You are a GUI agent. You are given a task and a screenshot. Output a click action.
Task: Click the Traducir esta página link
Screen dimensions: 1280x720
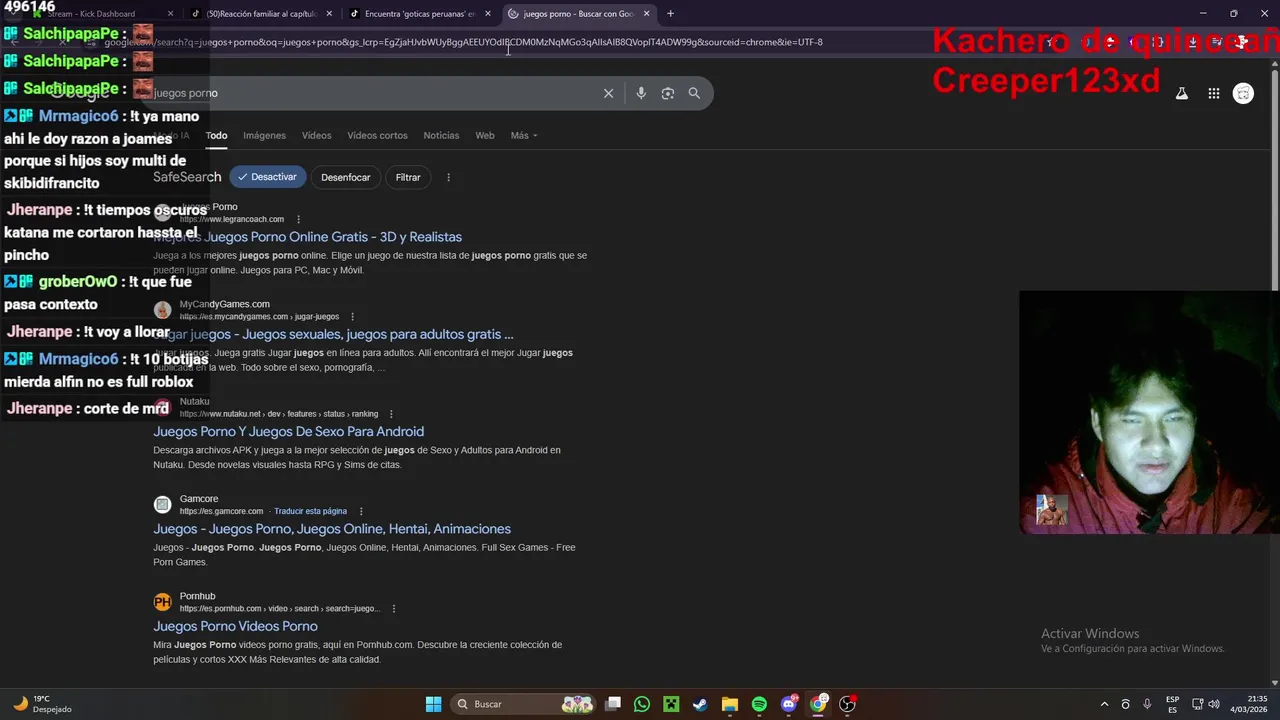pos(310,511)
